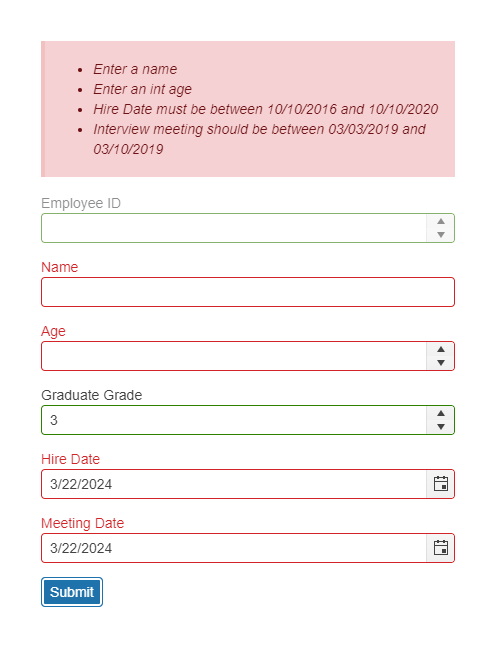Click the Meeting Date label
Screen dimensions: 495x648
(x=83, y=523)
